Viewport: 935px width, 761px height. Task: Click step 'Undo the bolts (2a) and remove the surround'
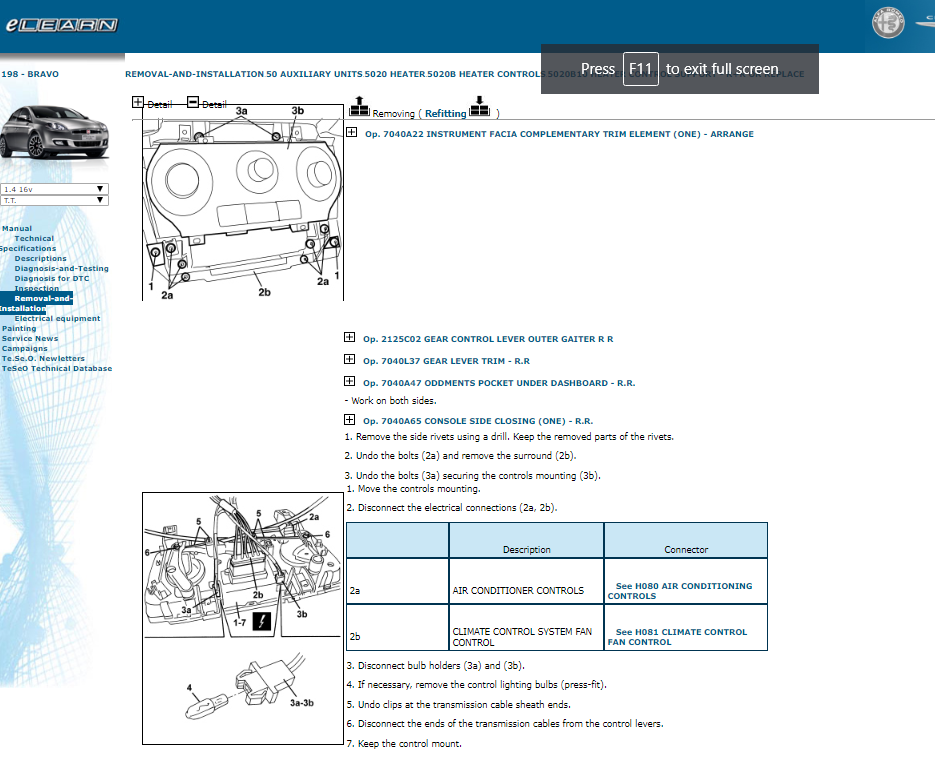(x=460, y=456)
